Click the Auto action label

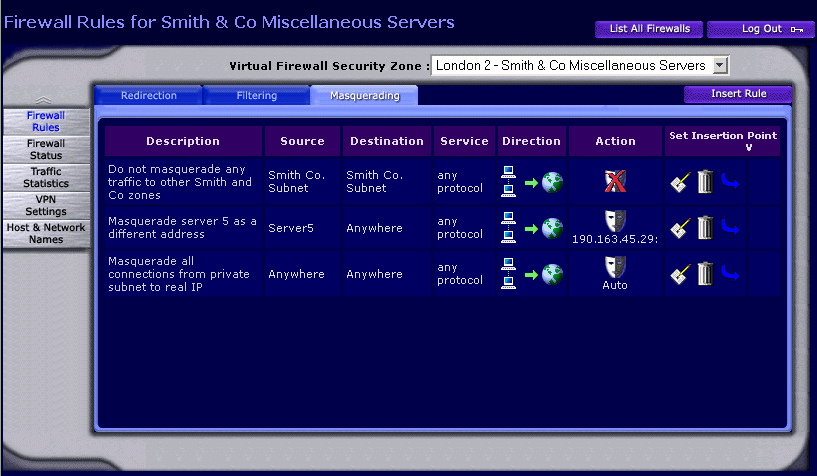click(615, 285)
